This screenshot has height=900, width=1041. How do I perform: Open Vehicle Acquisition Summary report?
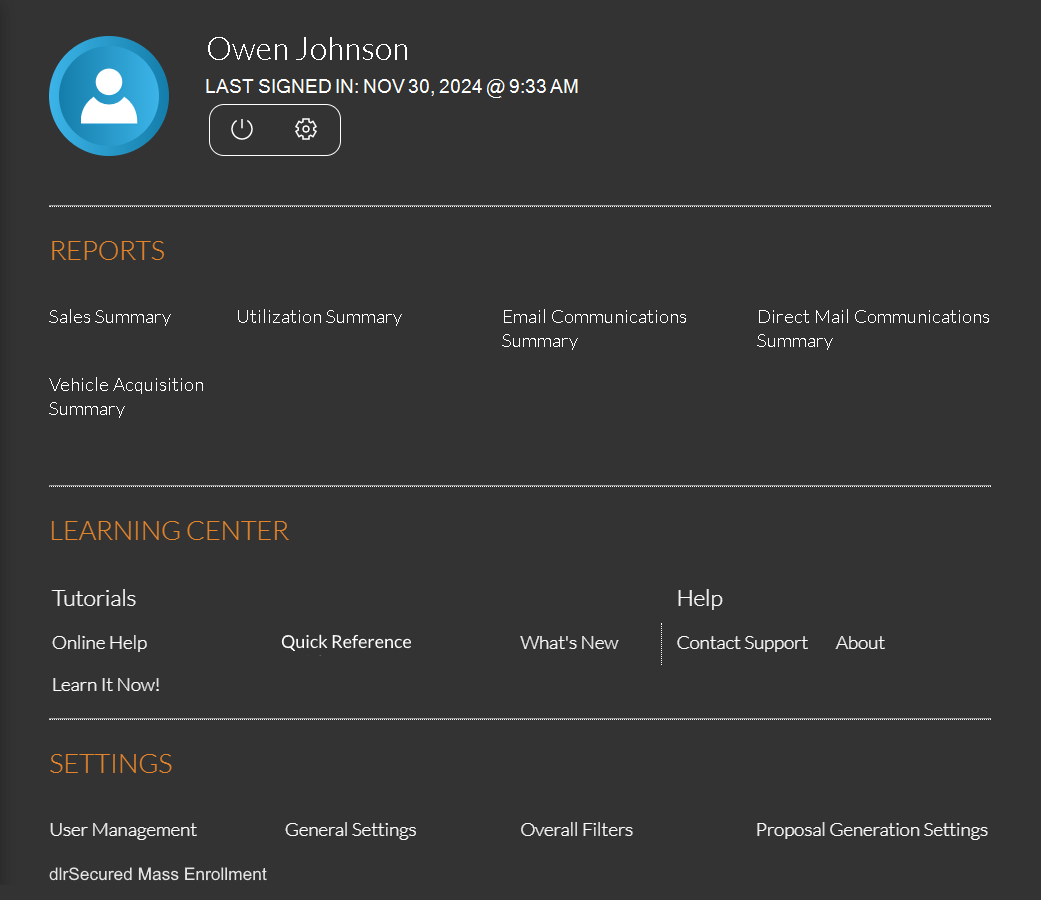[126, 396]
